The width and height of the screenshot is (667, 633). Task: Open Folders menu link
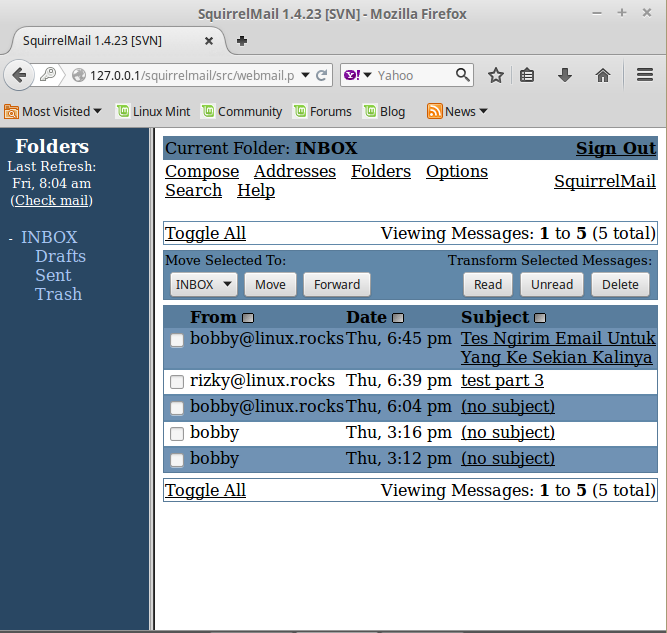coord(381,171)
